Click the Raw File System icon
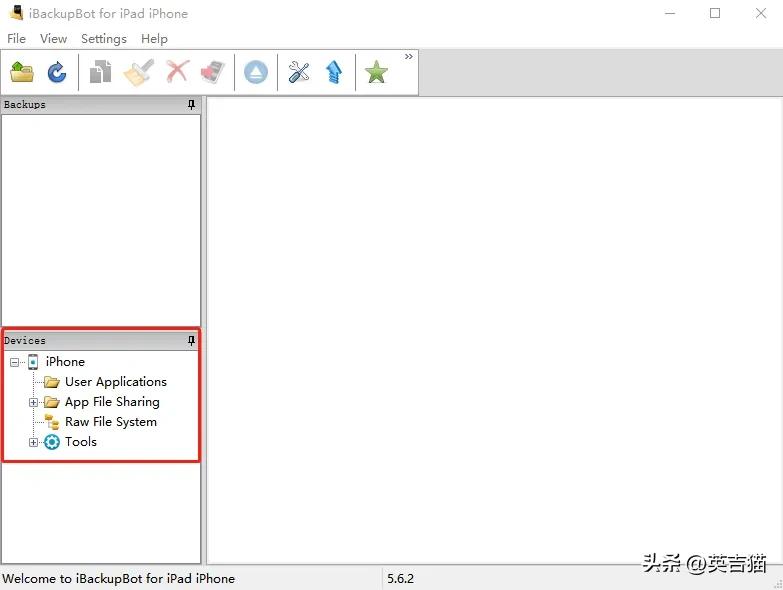The image size is (783, 590). [x=52, y=422]
